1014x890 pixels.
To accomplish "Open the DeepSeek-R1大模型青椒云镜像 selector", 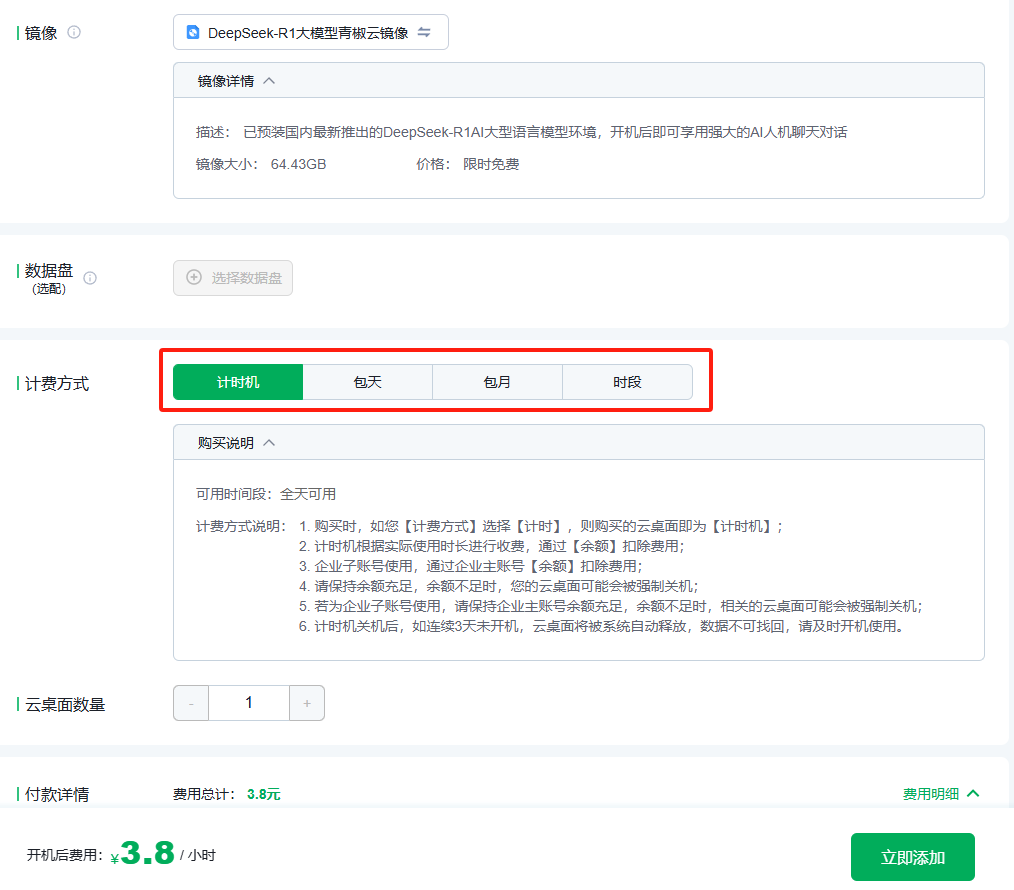I will click(310, 32).
